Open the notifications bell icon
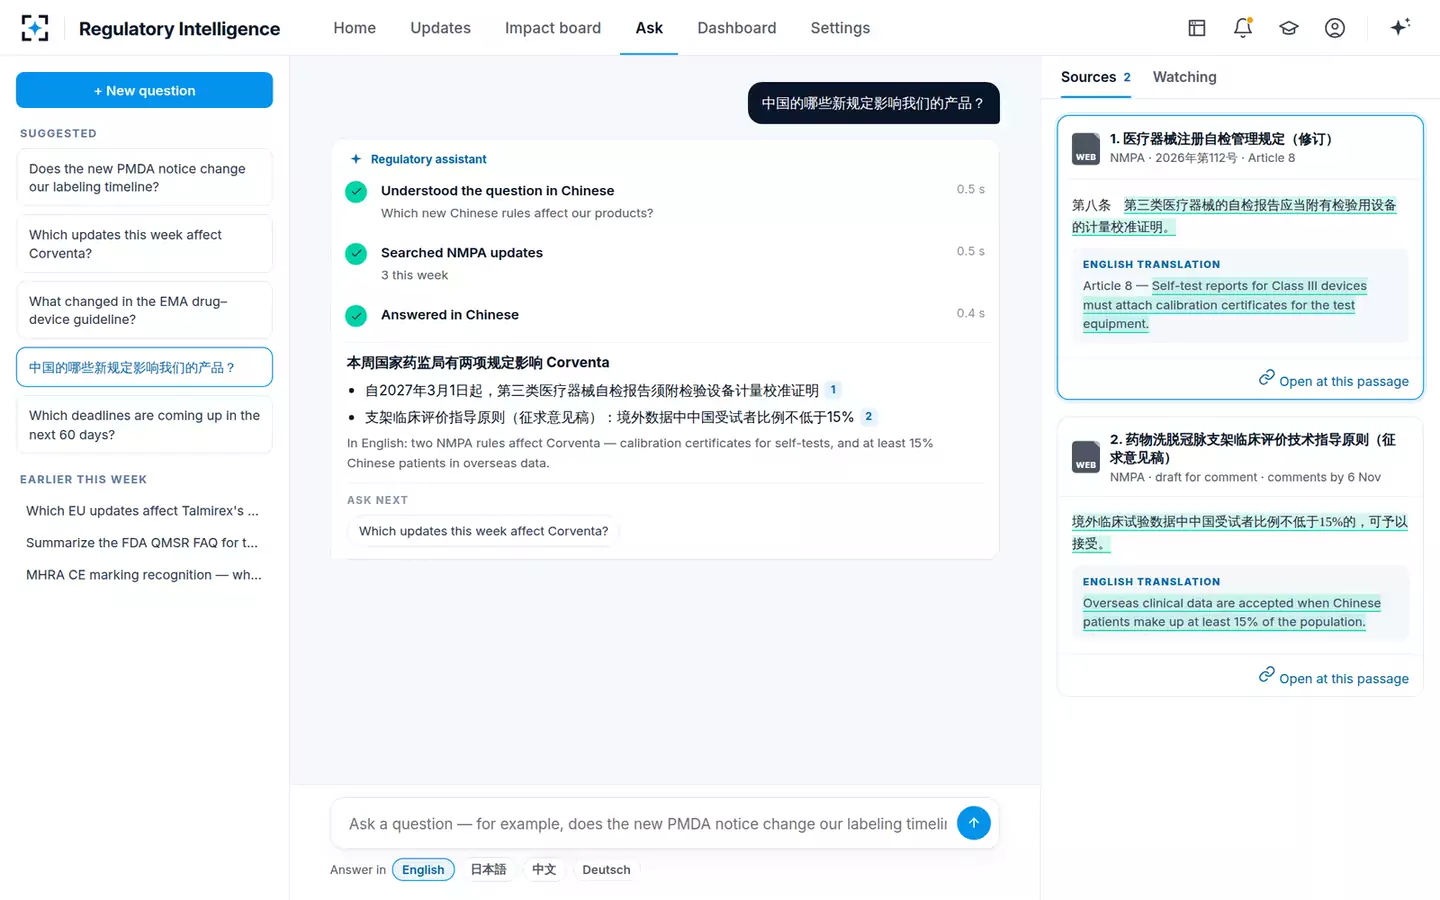Image resolution: width=1440 pixels, height=900 pixels. [1243, 28]
